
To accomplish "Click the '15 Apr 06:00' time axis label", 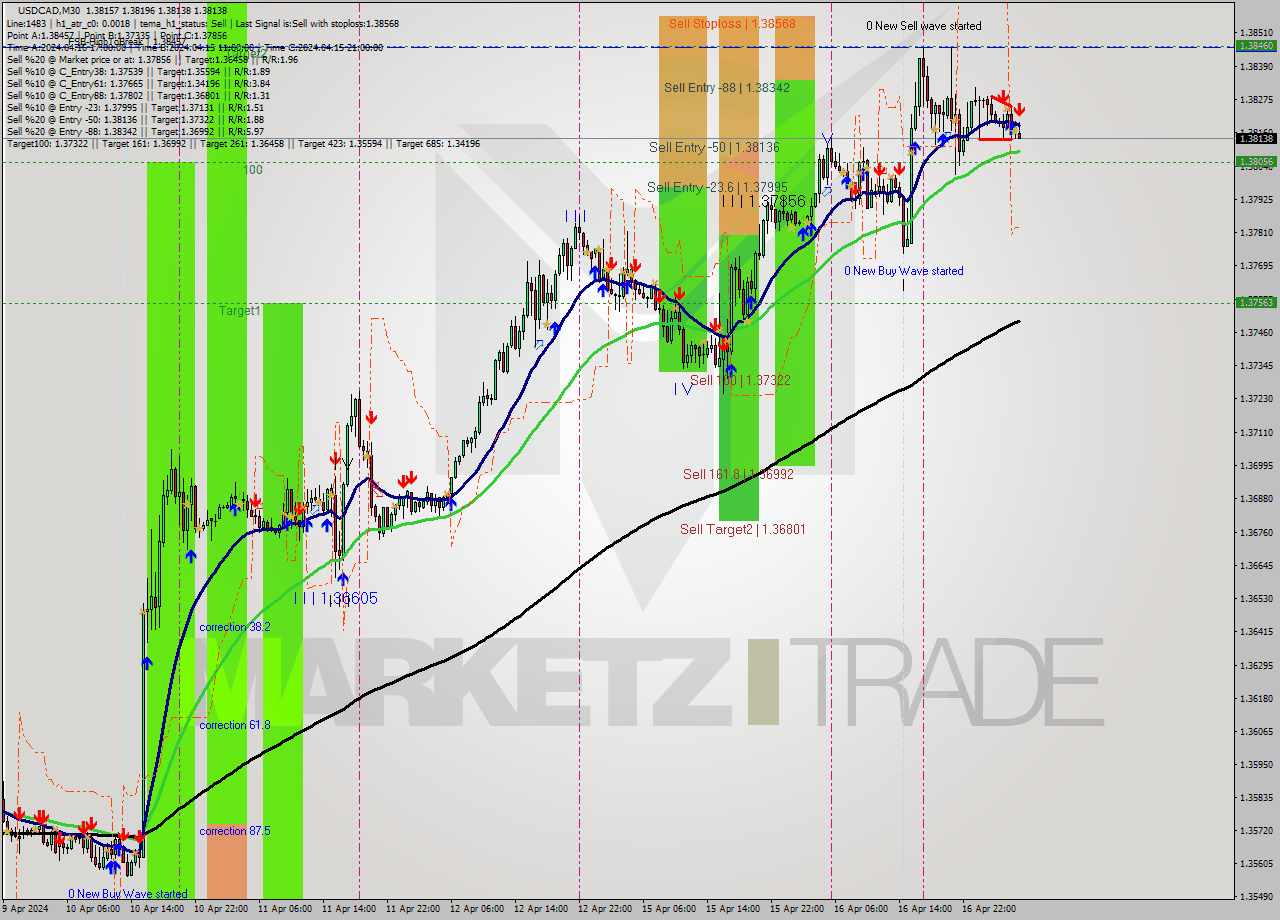I will (671, 909).
